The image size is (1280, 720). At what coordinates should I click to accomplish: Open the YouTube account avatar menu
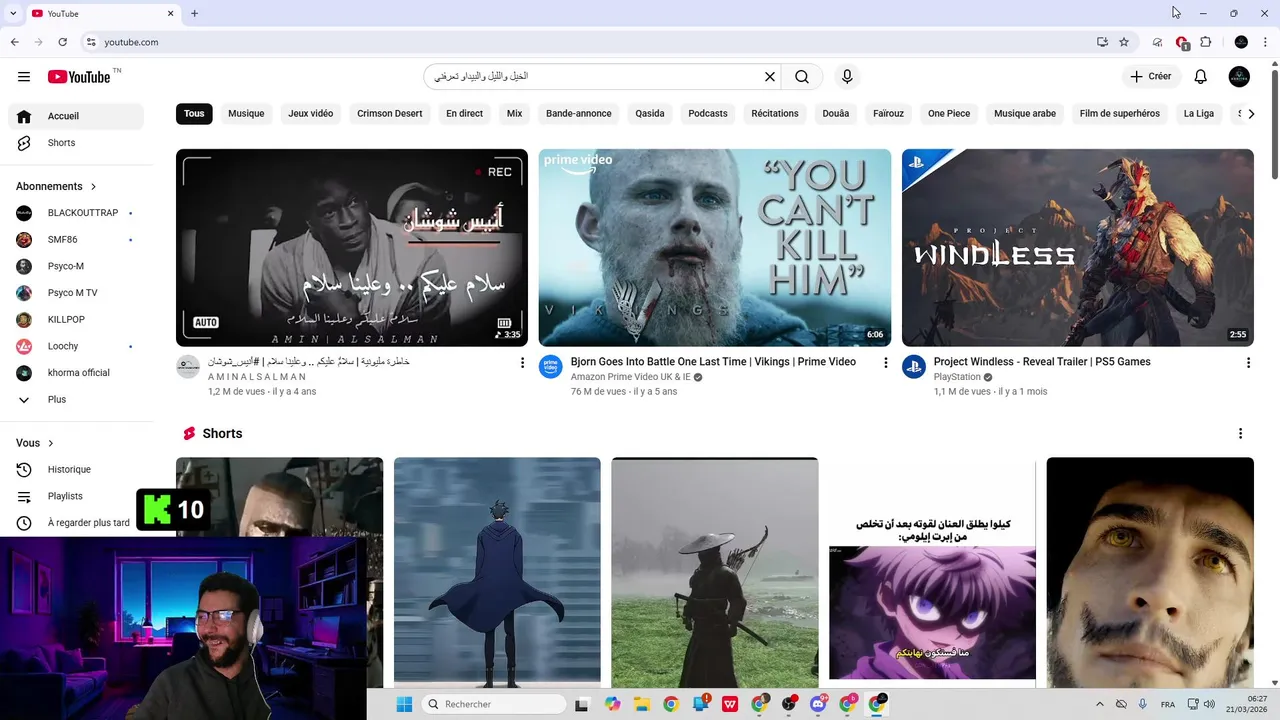(x=1239, y=77)
